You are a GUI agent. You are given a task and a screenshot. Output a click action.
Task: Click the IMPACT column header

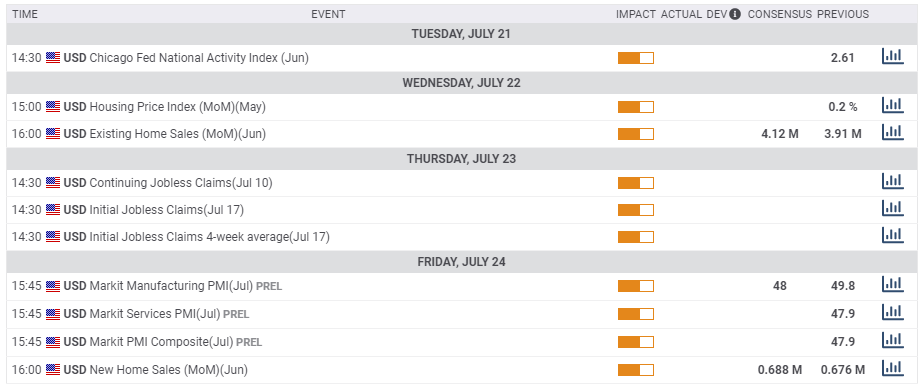pos(636,14)
